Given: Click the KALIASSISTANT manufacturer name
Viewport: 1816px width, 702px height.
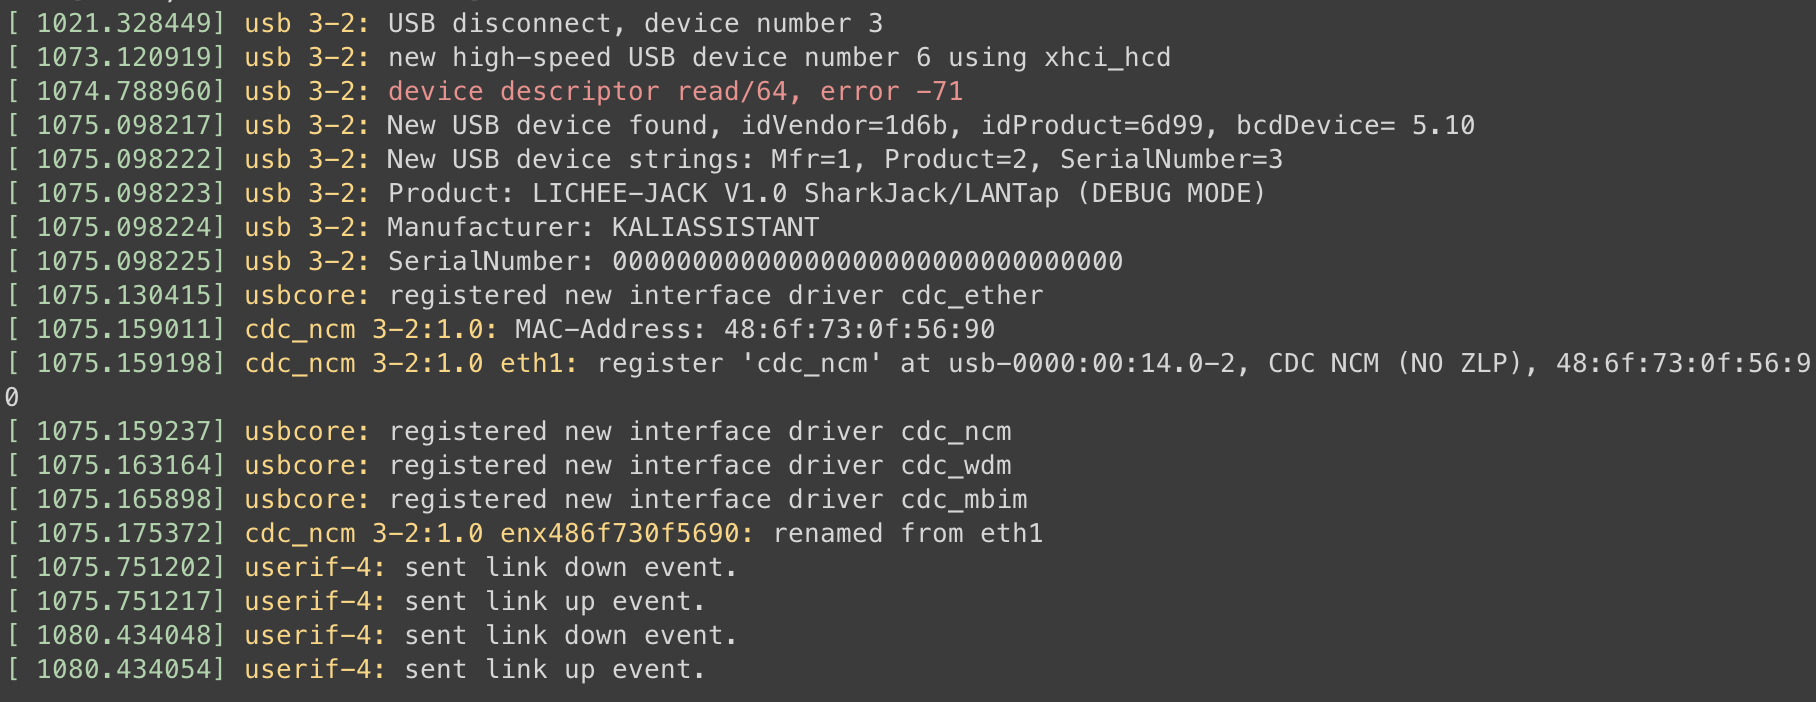Looking at the screenshot, I should tap(715, 228).
